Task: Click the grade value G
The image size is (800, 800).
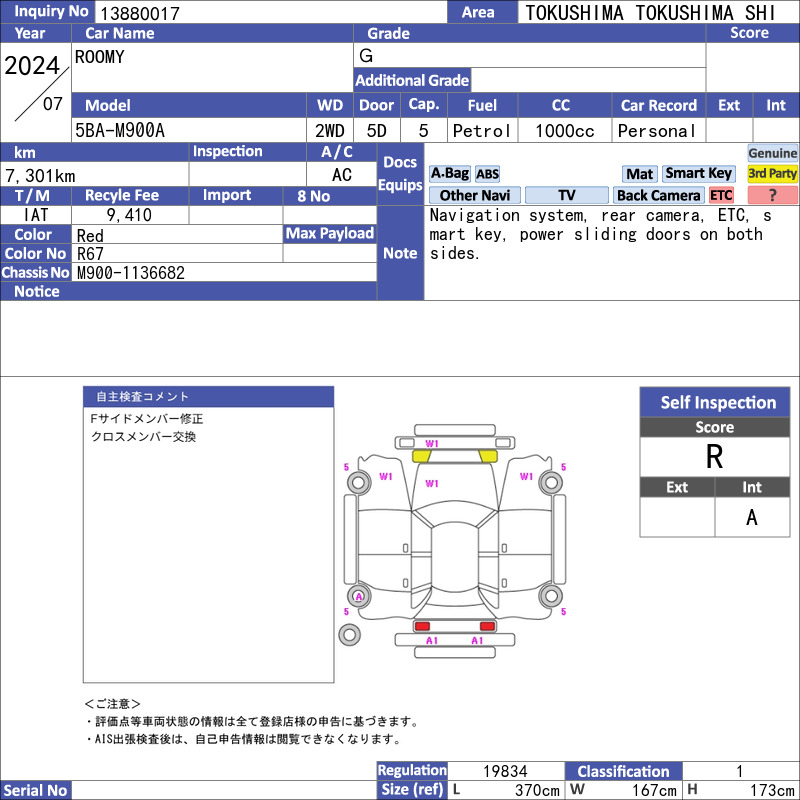Action: pyautogui.click(x=366, y=55)
